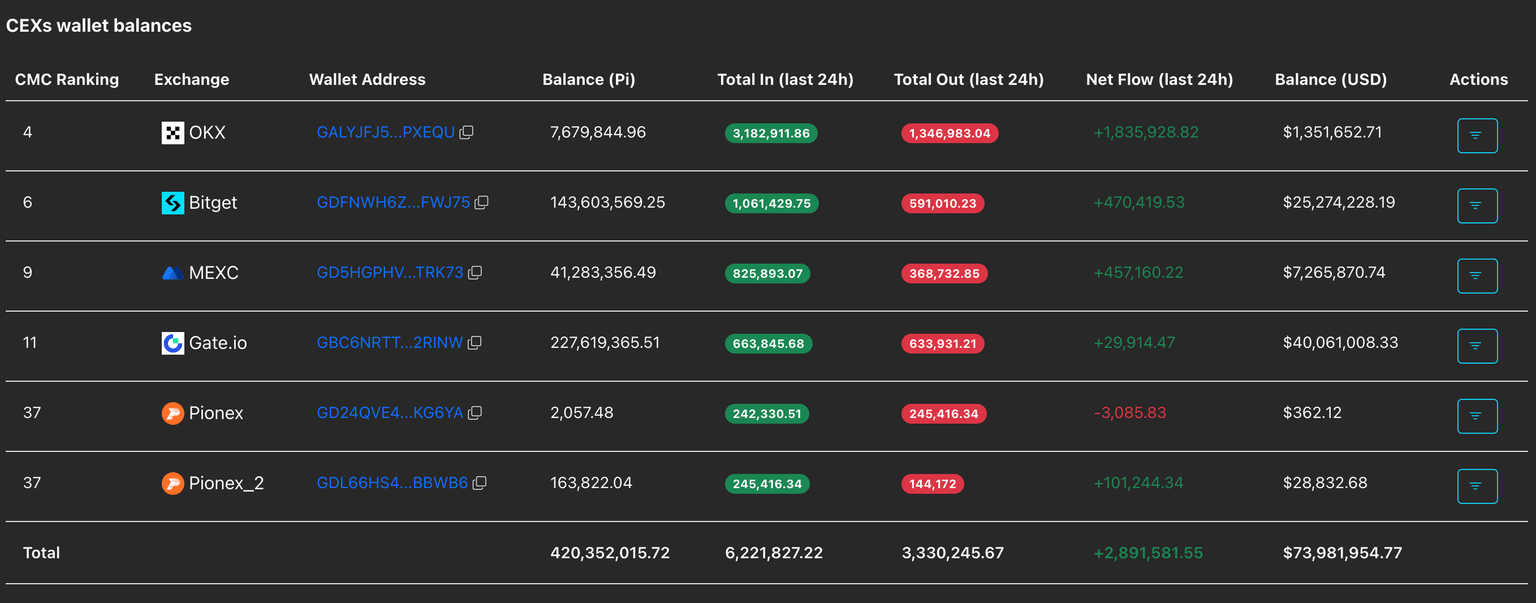Copy the Pionex wallet address icon
Screen dimensions: 1536x603
coord(475,413)
